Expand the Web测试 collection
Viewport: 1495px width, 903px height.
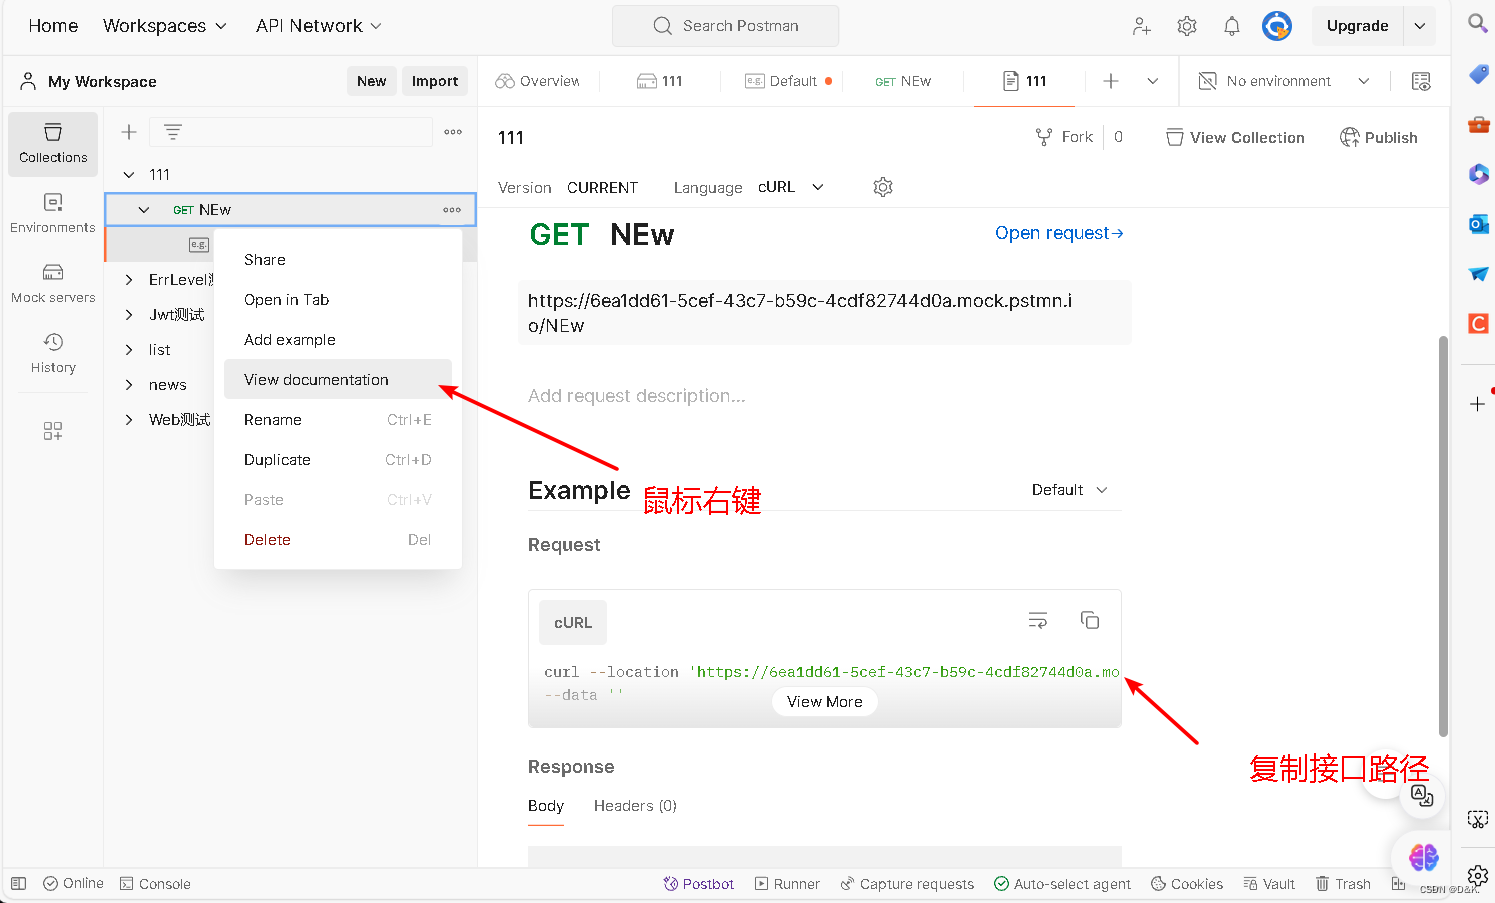(x=129, y=420)
